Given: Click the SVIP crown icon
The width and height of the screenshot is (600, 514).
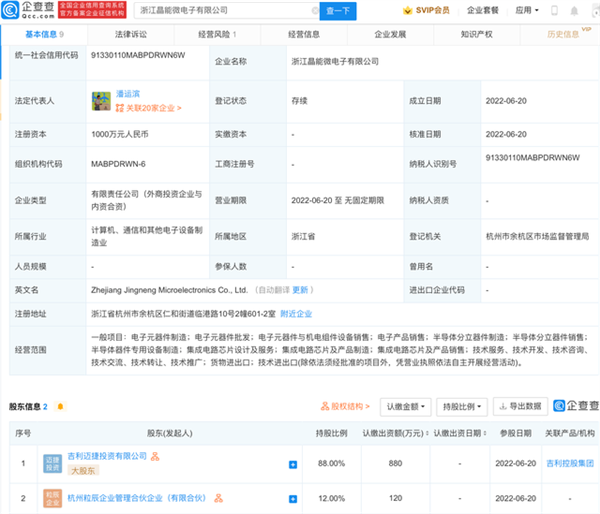Looking at the screenshot, I should pyautogui.click(x=408, y=10).
